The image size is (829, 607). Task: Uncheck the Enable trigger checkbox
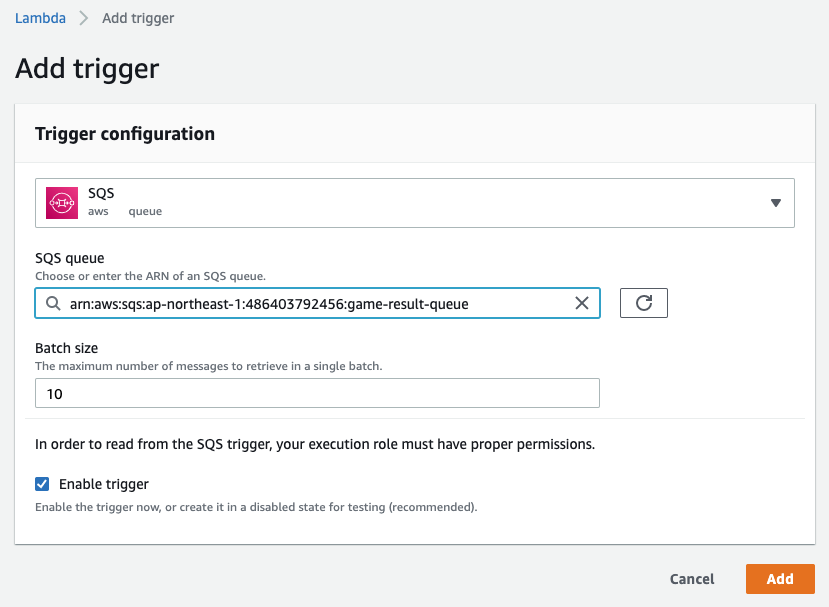point(42,484)
